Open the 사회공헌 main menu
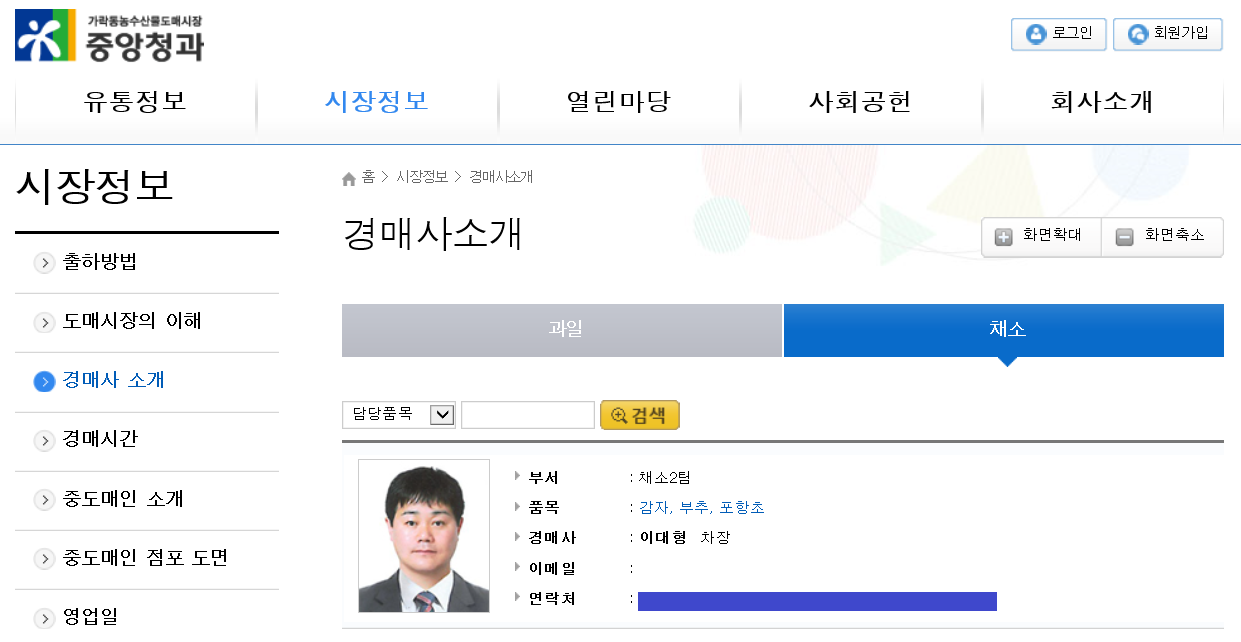 coord(861,102)
